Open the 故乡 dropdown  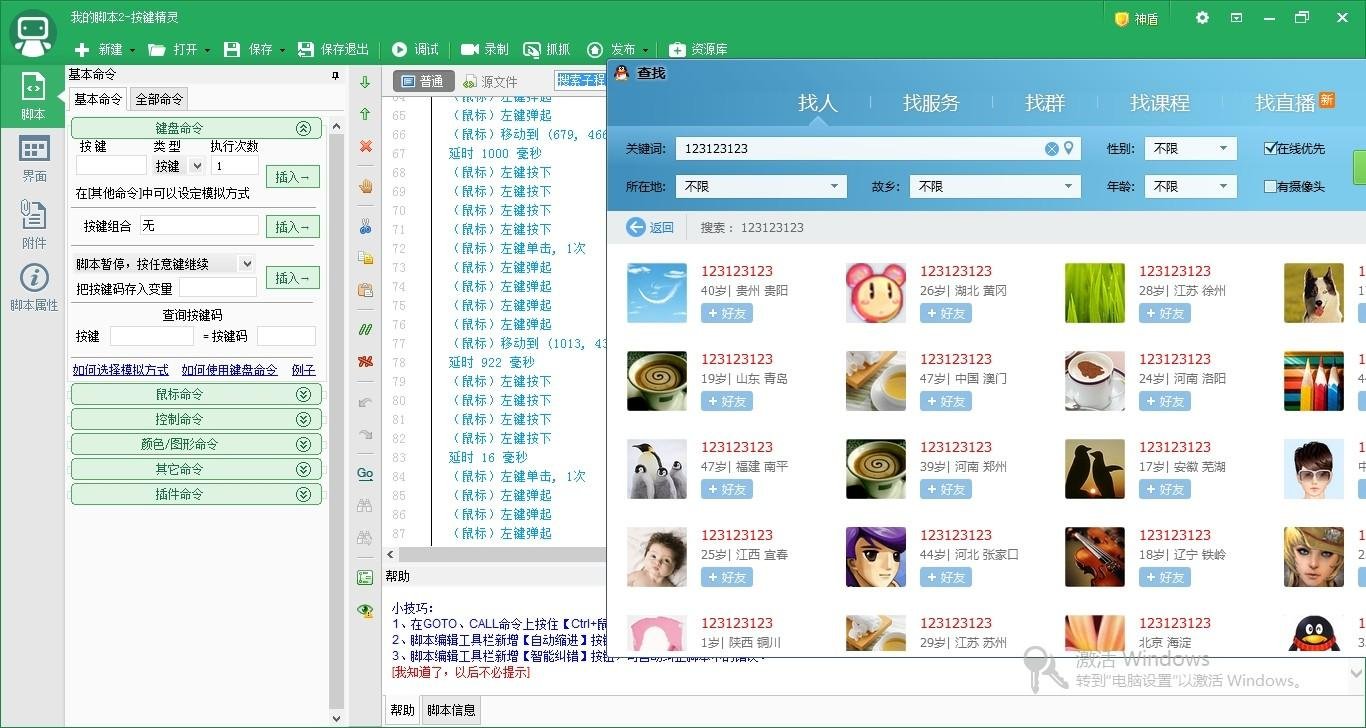[996, 186]
